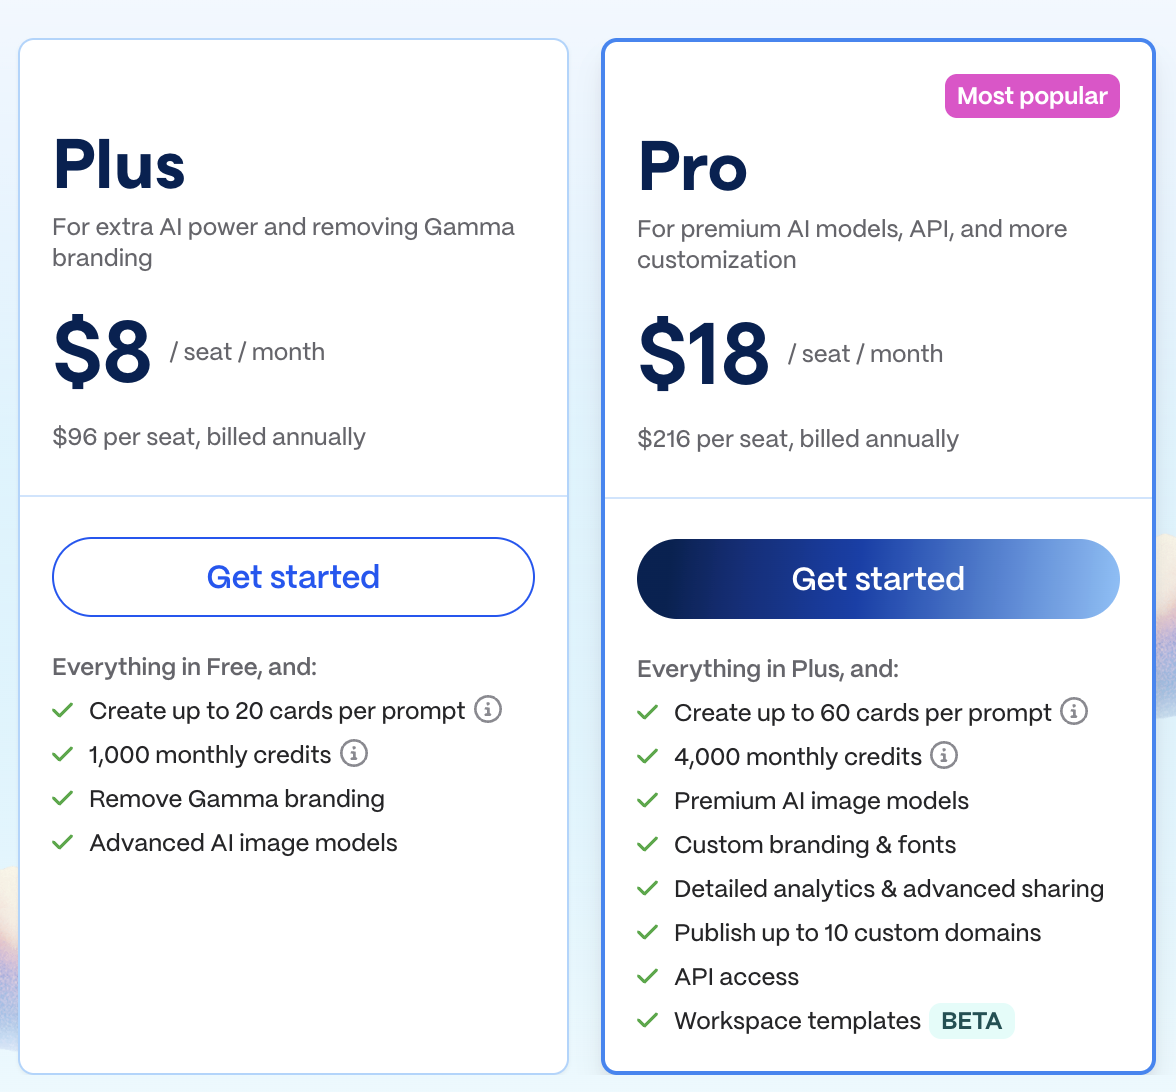Click checkmark next to Remove Gamma branding
This screenshot has width=1176, height=1092.
click(63, 799)
